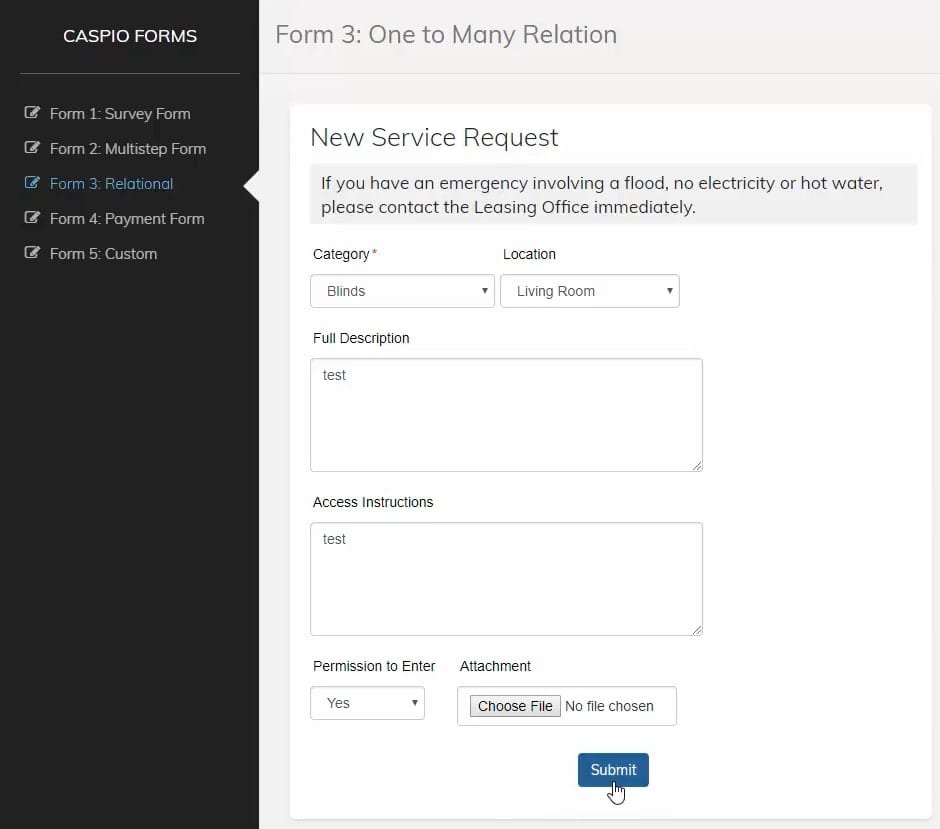
Task: Click the edit icon beside Form 1: Survey Form
Action: (32, 113)
